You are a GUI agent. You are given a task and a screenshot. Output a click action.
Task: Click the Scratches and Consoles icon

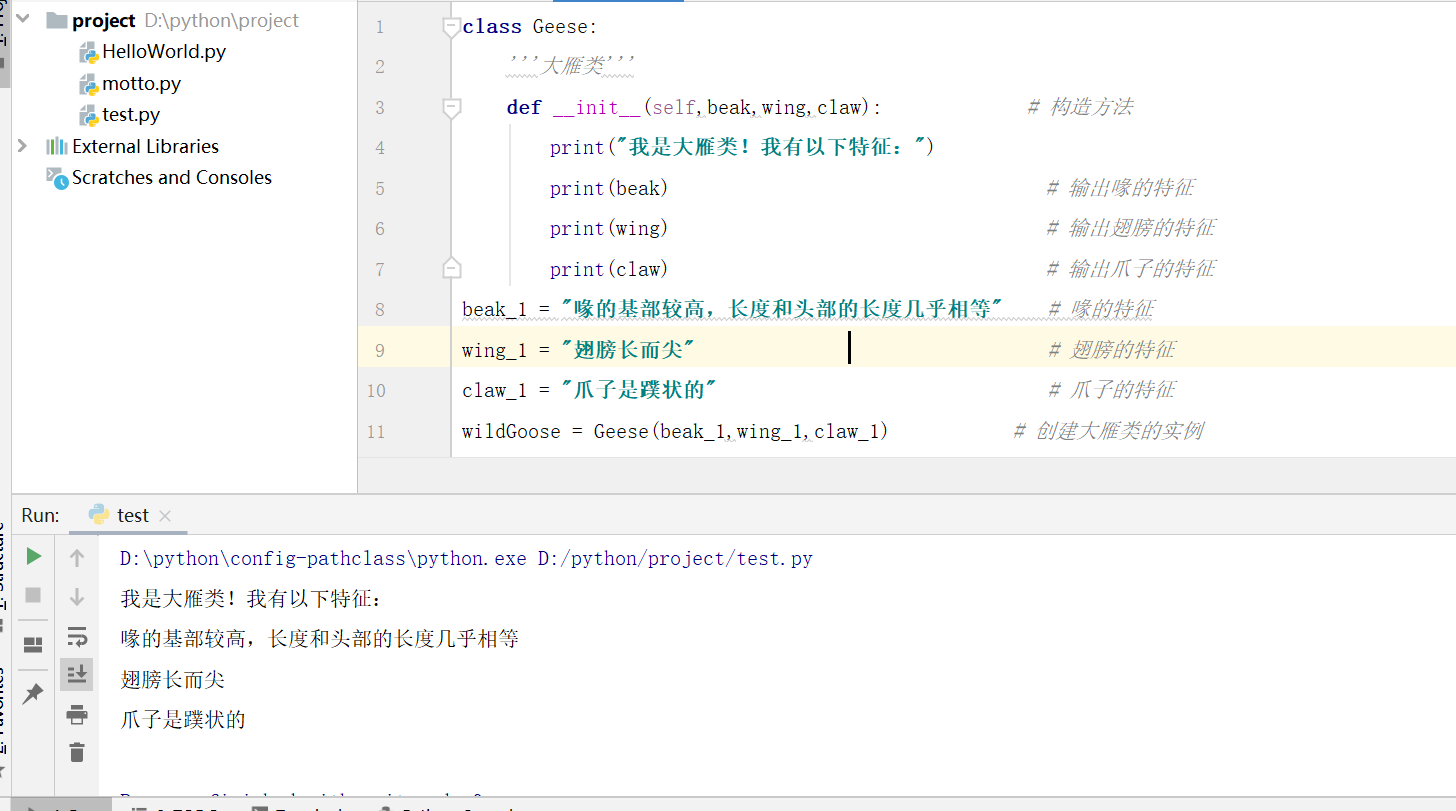57,178
